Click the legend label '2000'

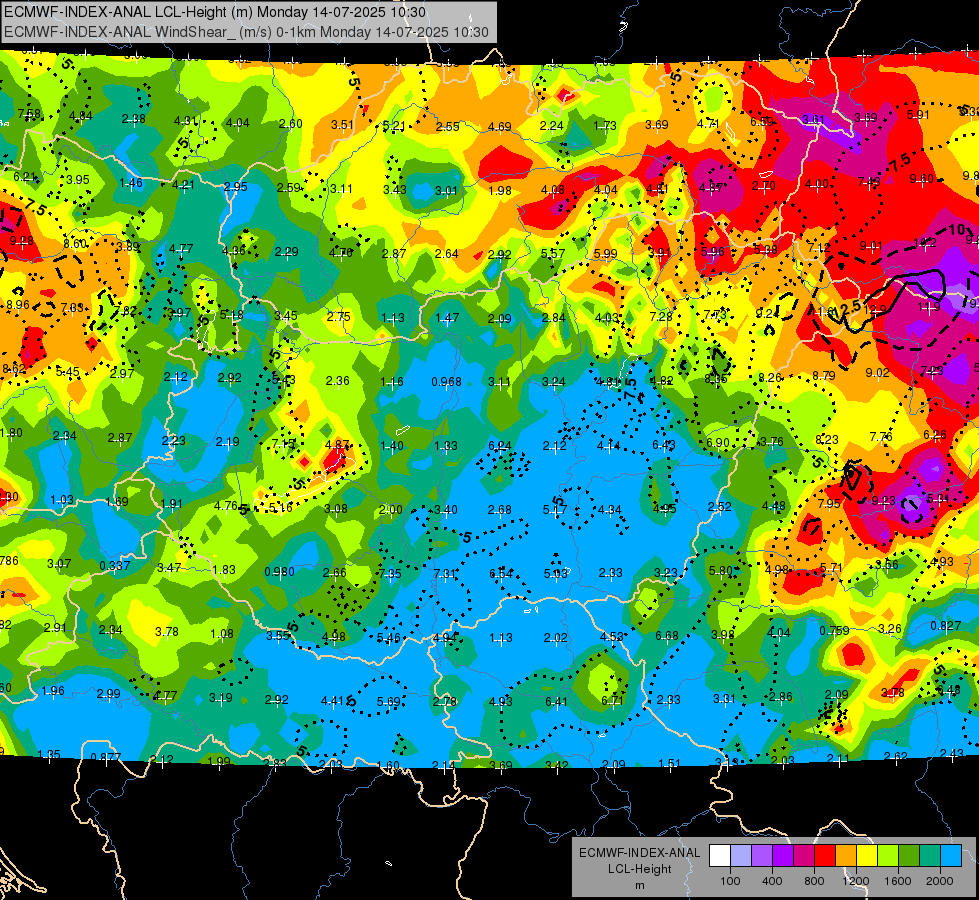(x=939, y=881)
